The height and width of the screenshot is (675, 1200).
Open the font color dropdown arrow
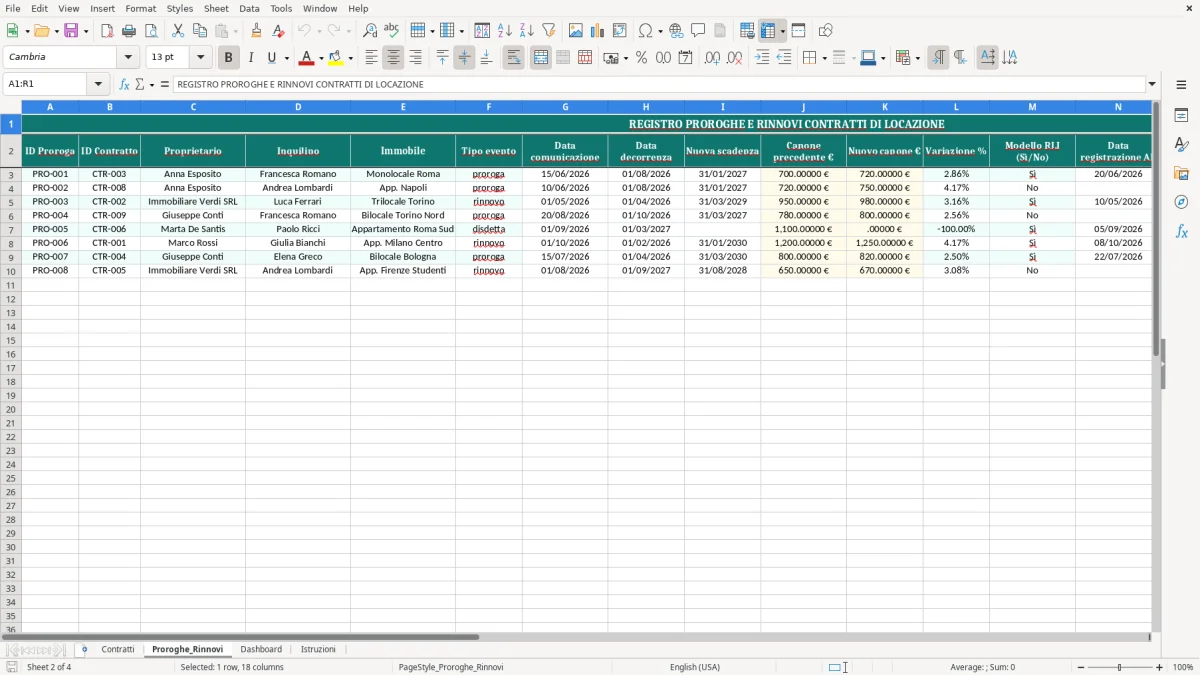point(321,58)
